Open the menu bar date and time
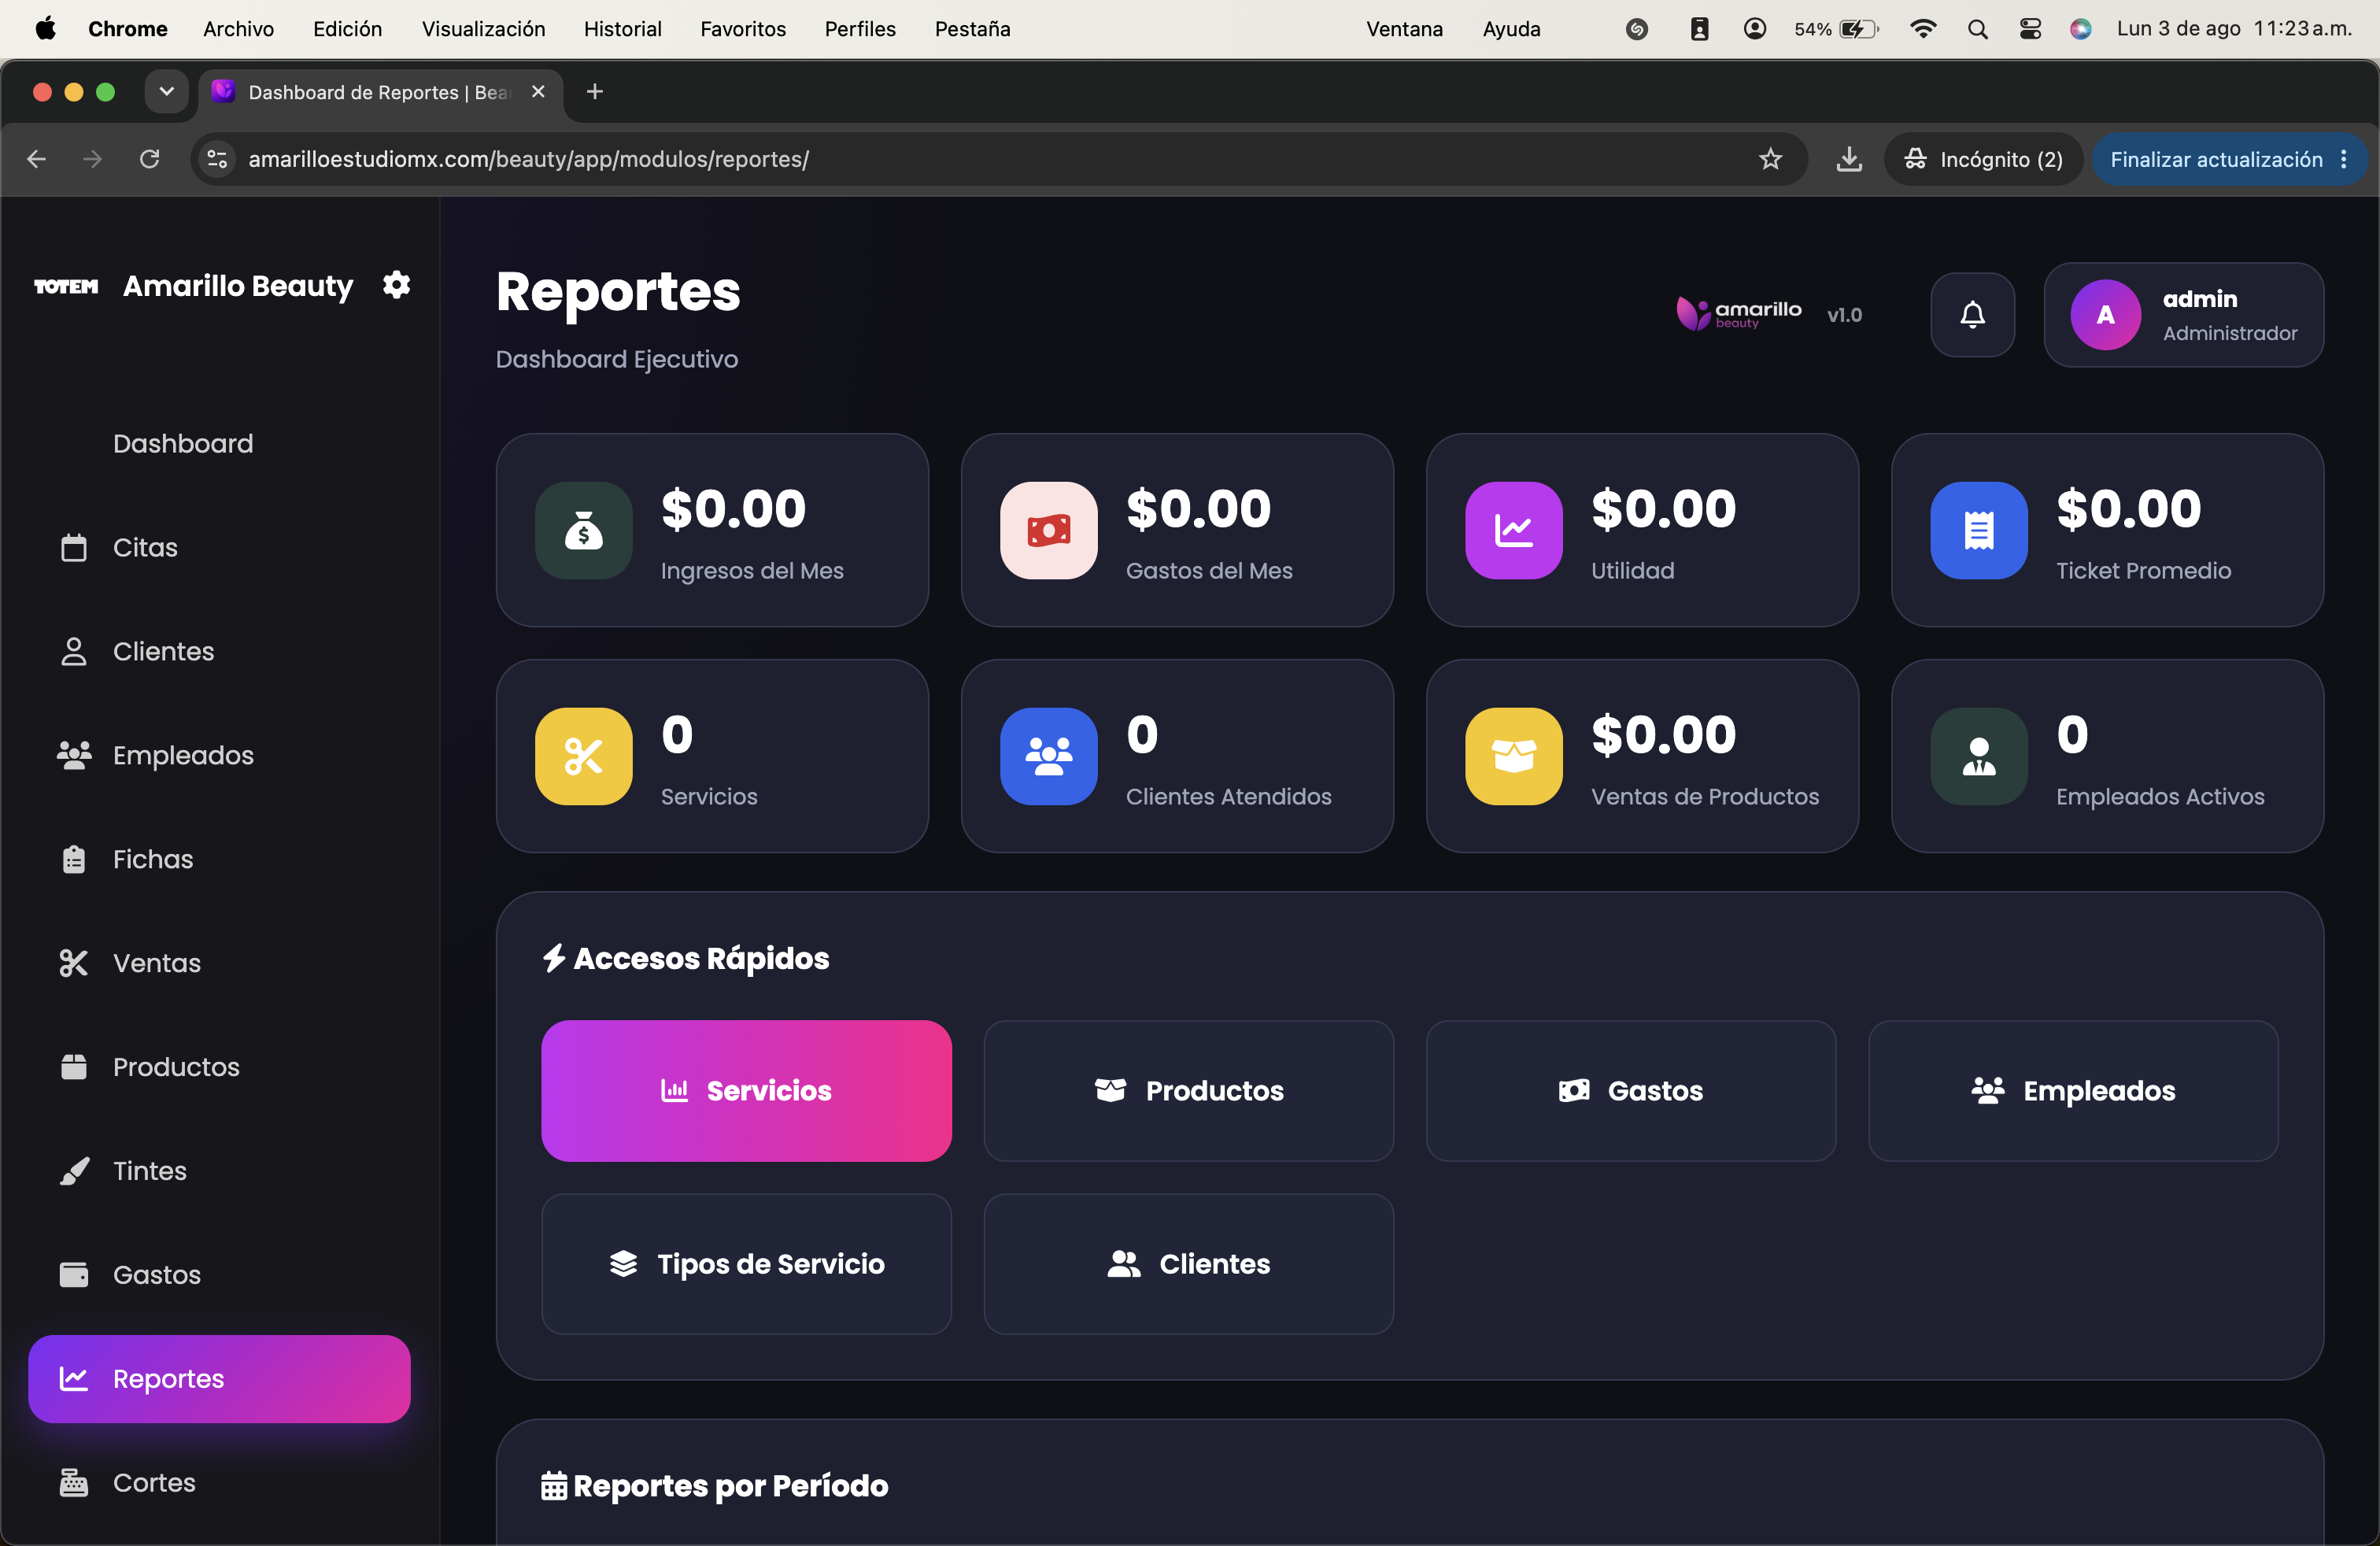The image size is (2380, 1546). click(2234, 29)
